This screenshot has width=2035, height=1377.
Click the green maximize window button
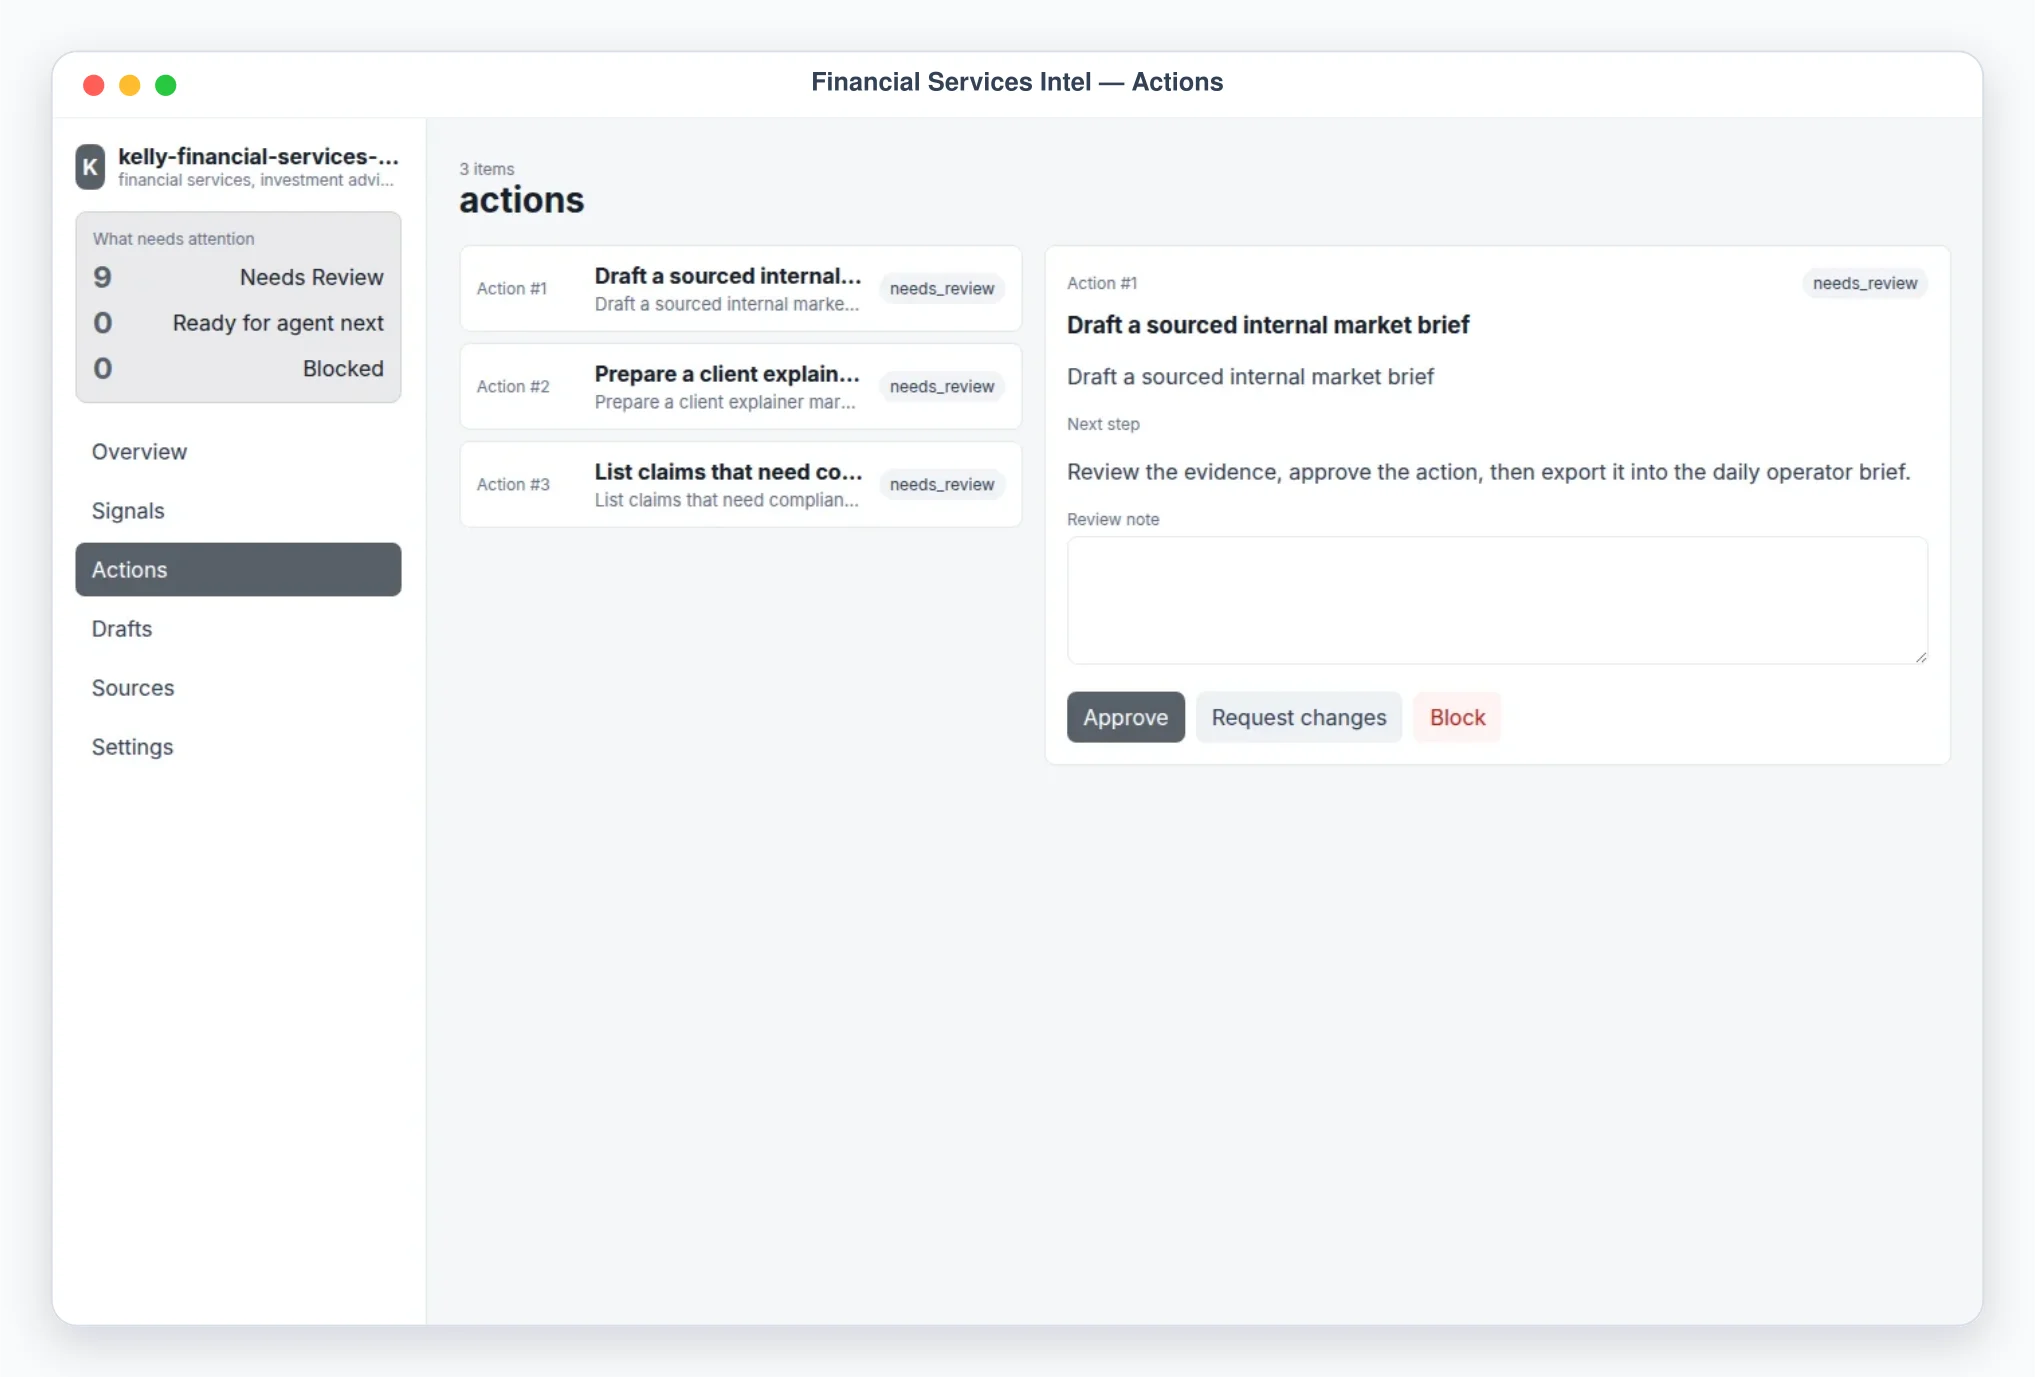(166, 85)
